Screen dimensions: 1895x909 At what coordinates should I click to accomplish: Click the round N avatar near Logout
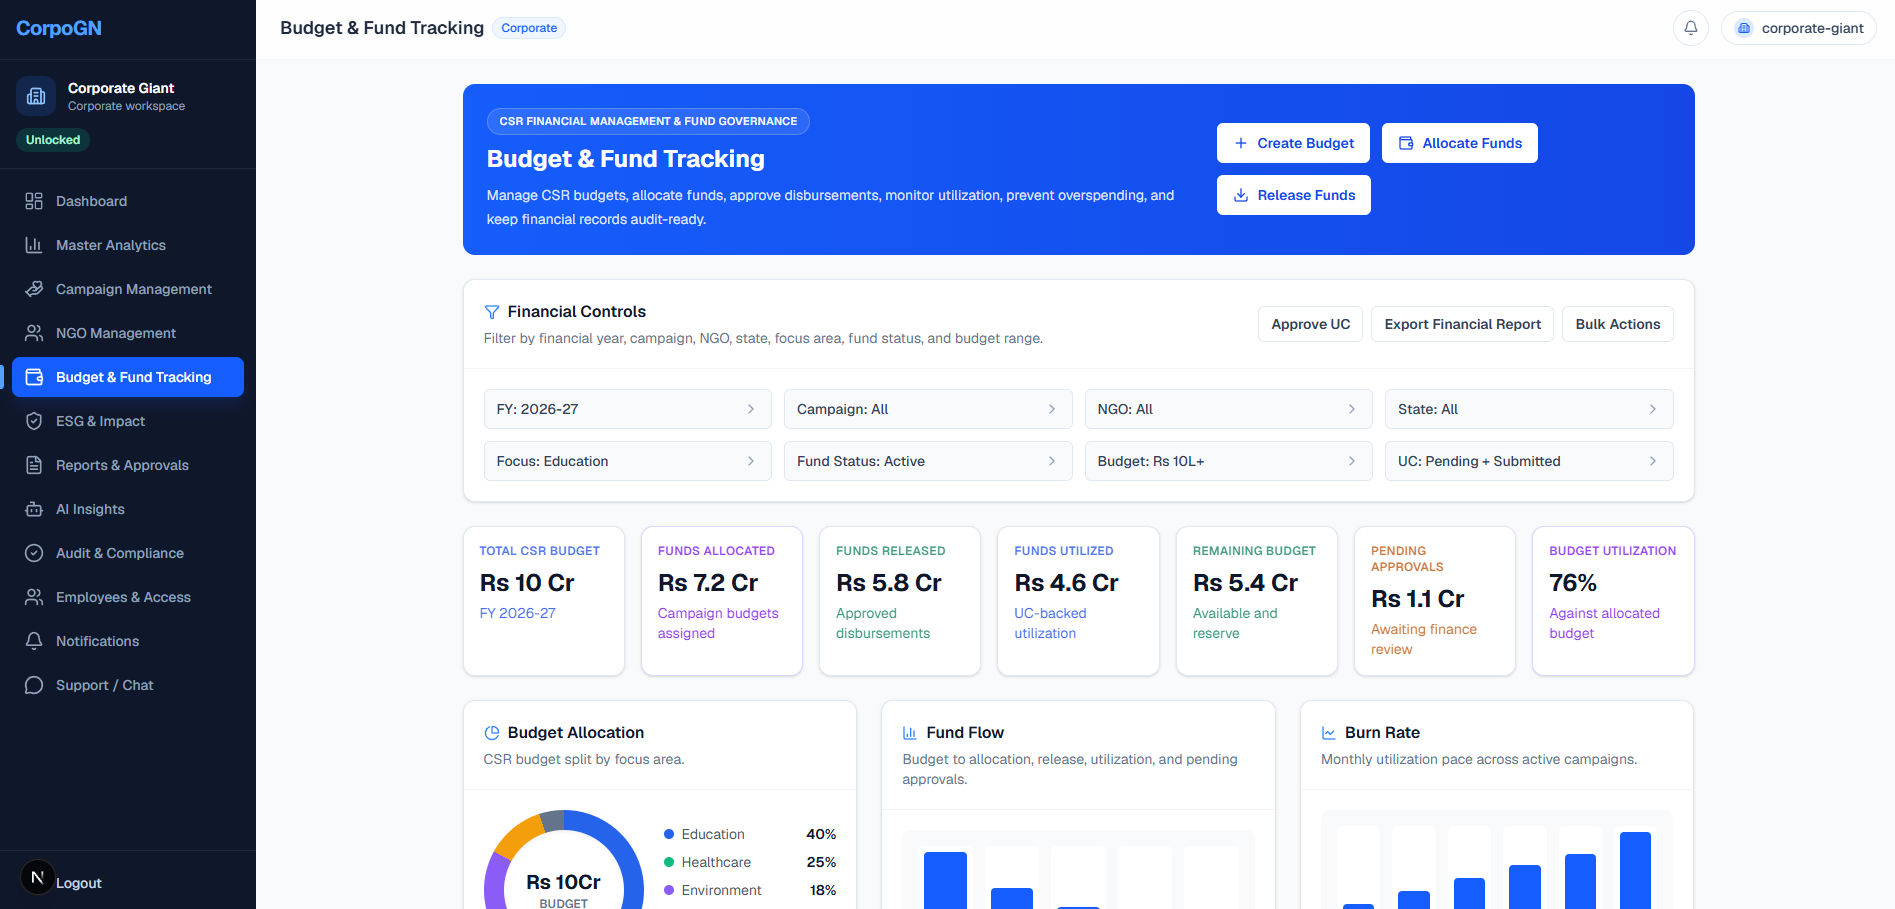pos(38,877)
